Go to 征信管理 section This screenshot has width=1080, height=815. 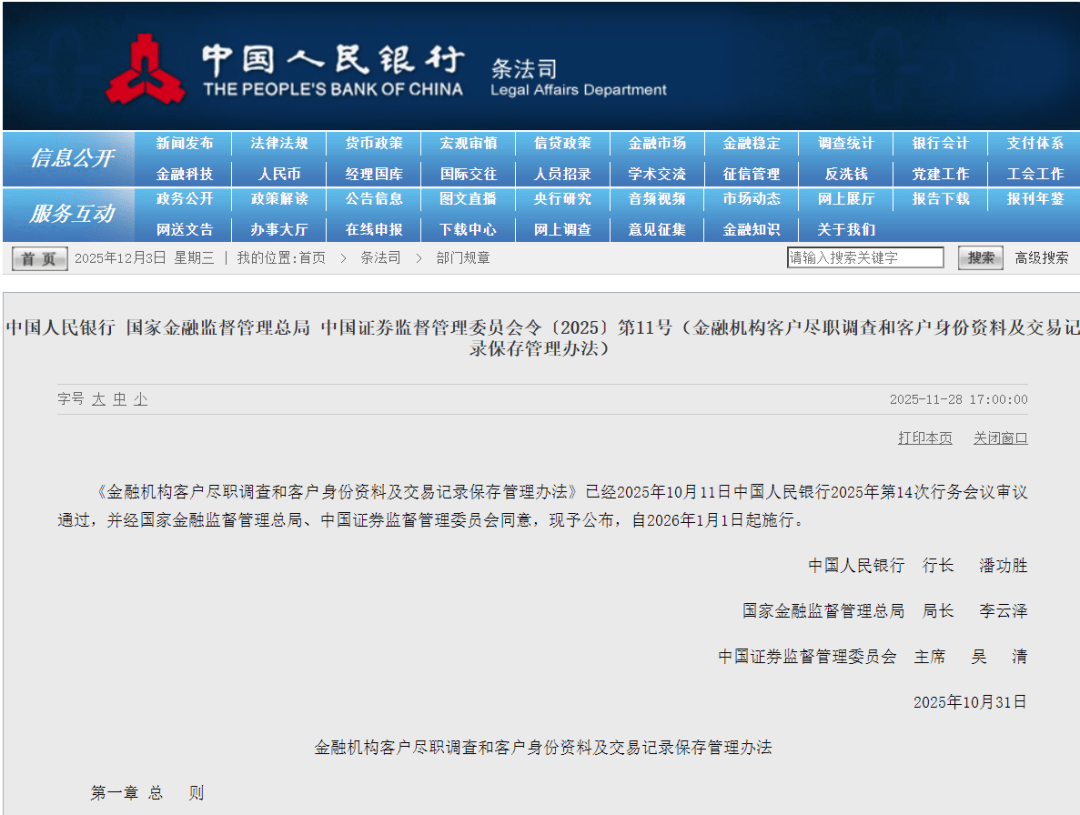point(751,174)
